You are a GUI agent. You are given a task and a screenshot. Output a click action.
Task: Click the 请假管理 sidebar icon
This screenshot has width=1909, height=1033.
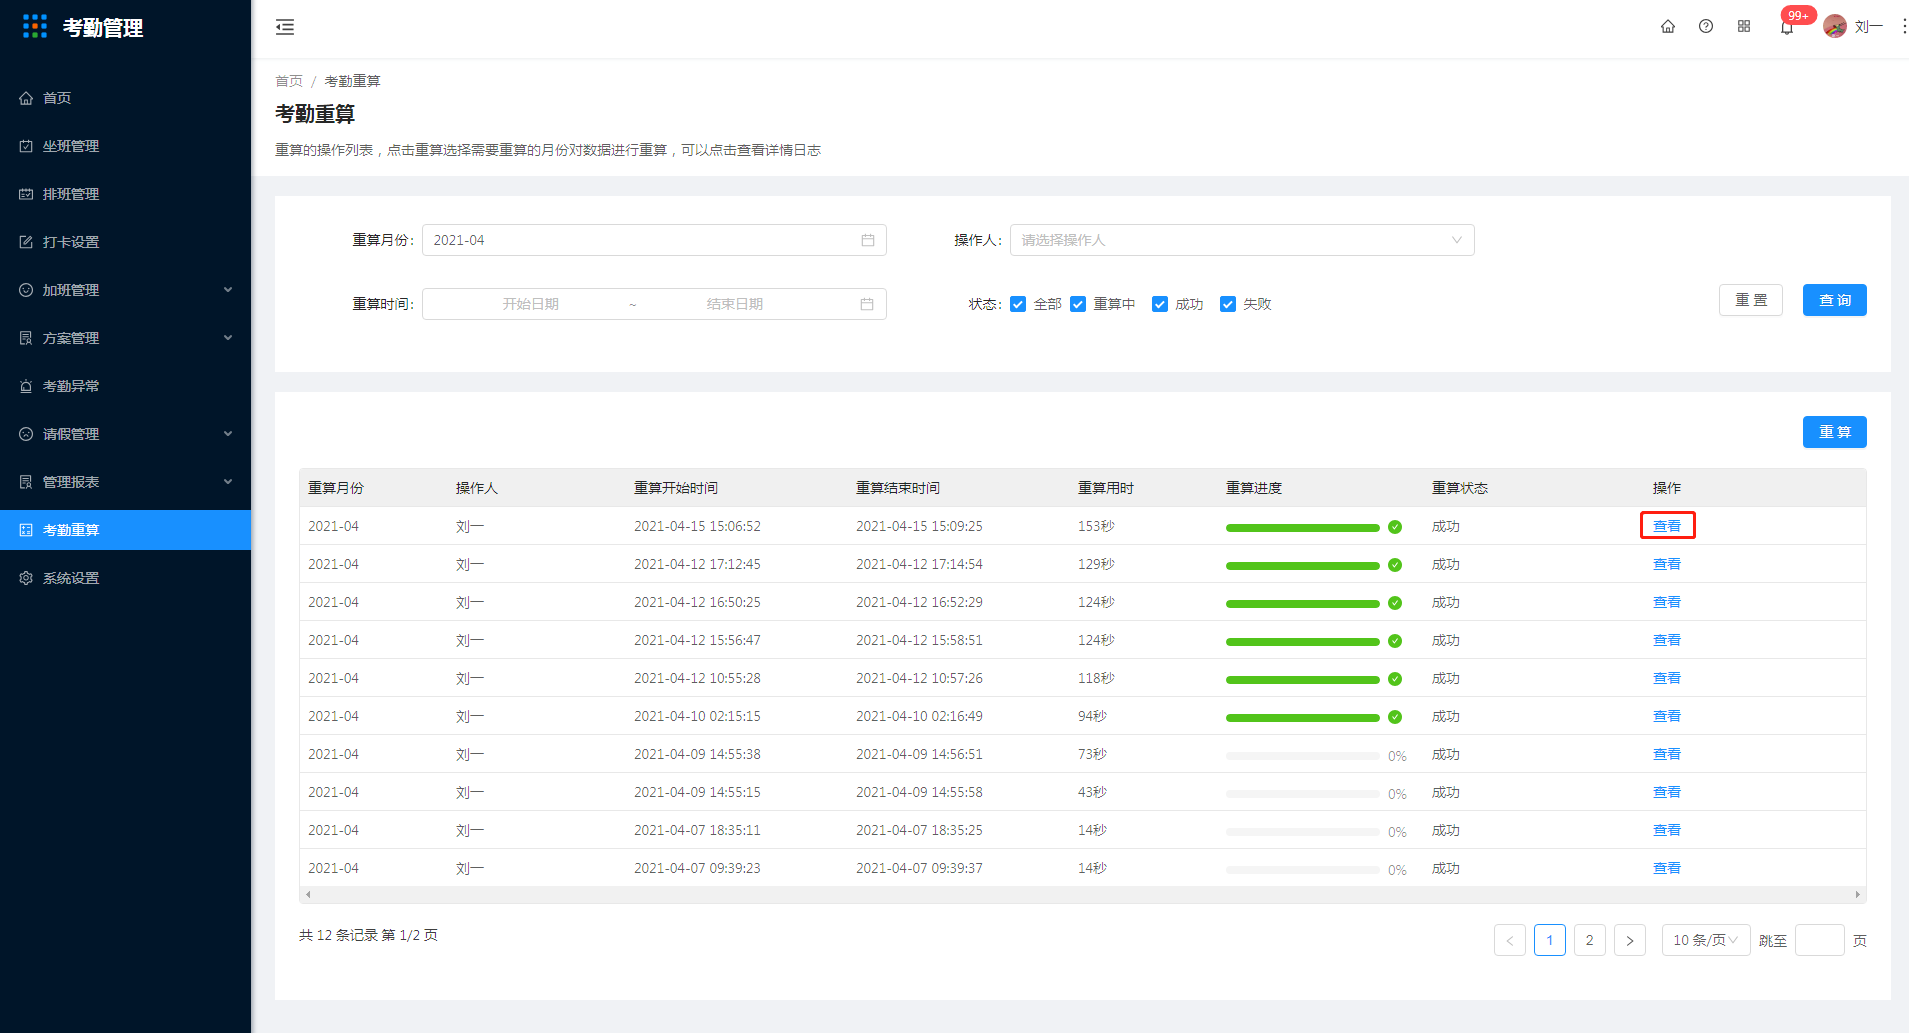click(x=26, y=434)
